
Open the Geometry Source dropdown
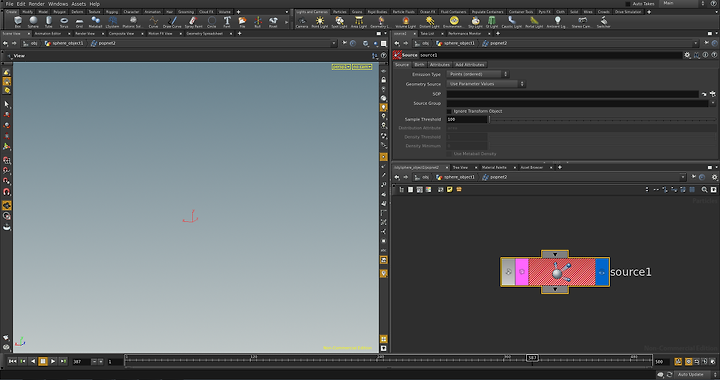pos(486,84)
